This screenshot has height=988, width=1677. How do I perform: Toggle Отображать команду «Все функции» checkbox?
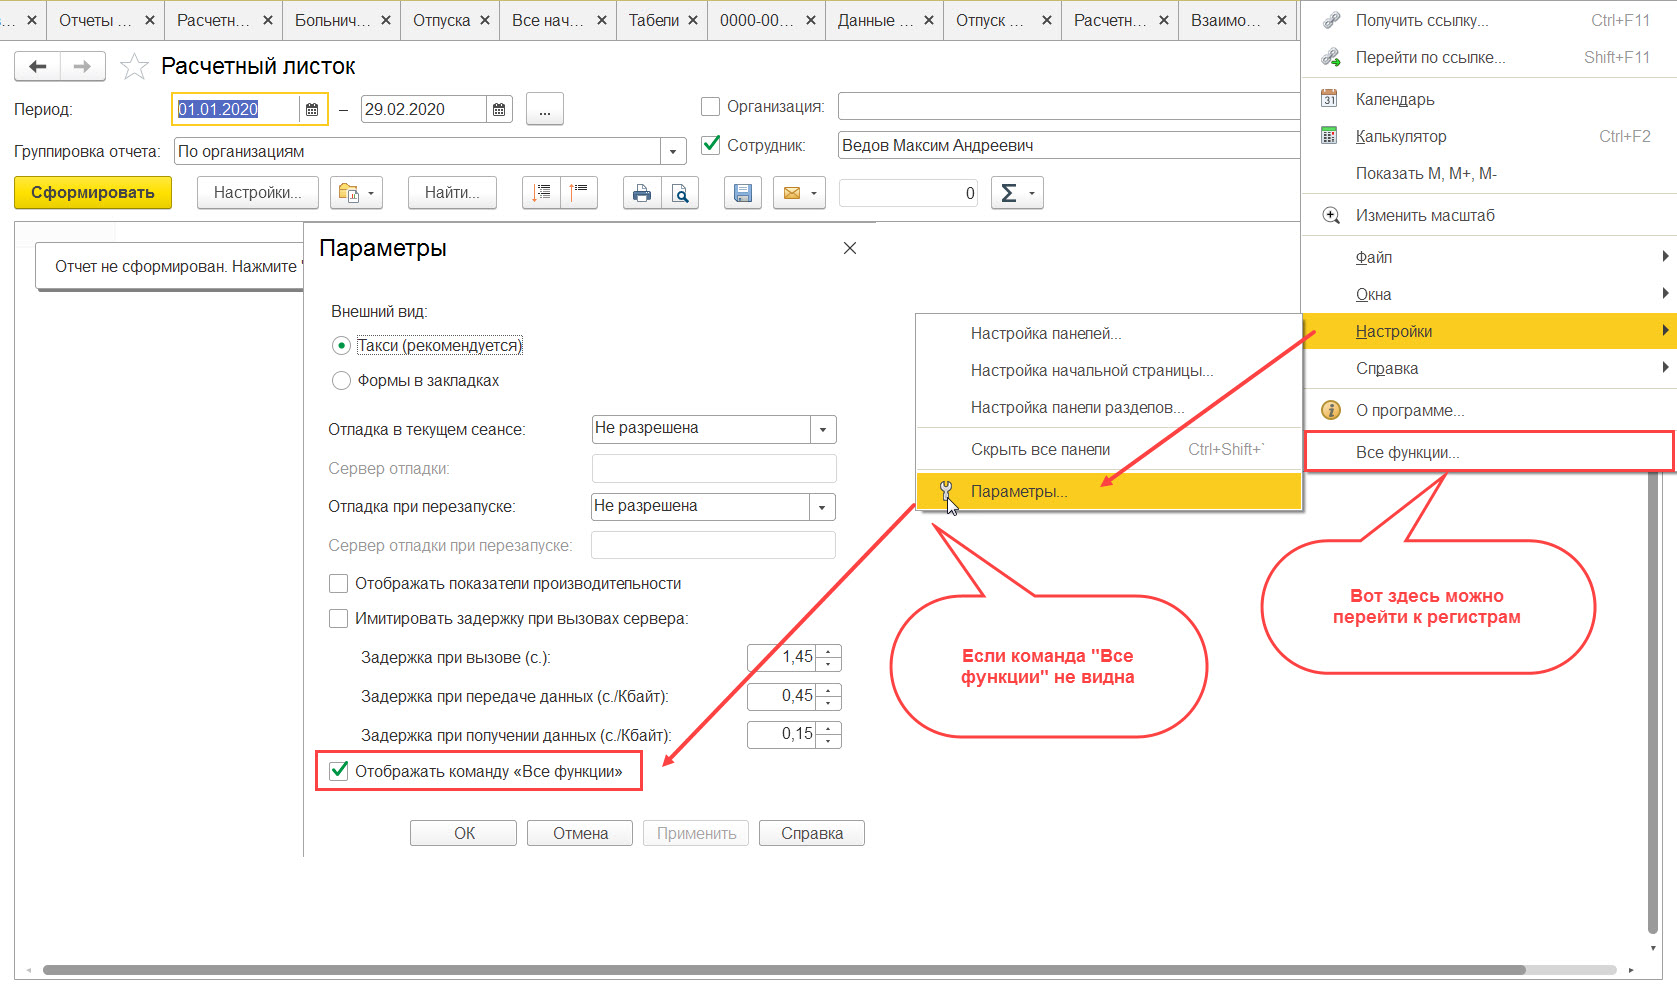339,770
